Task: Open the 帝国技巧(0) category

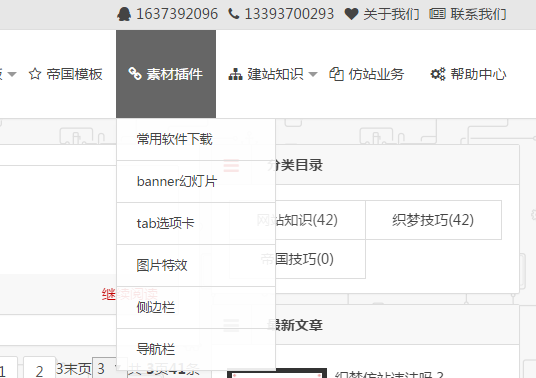Action: 297,259
